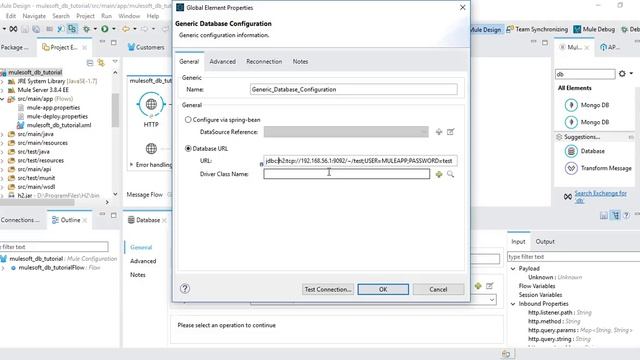Open the Project menu

pos(85,16)
